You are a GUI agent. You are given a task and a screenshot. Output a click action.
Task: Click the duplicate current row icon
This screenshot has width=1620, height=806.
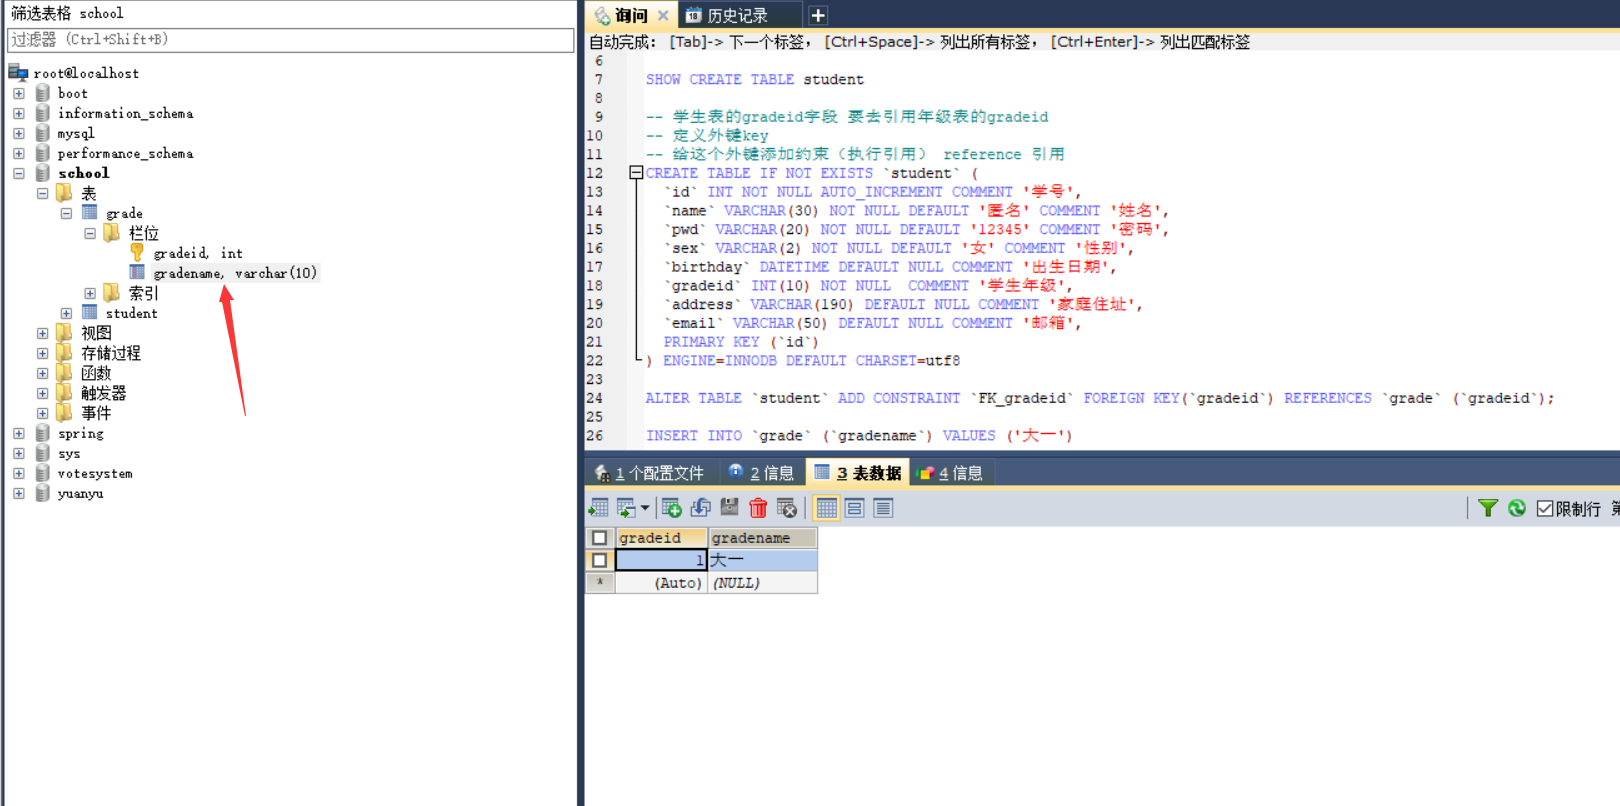click(x=701, y=508)
